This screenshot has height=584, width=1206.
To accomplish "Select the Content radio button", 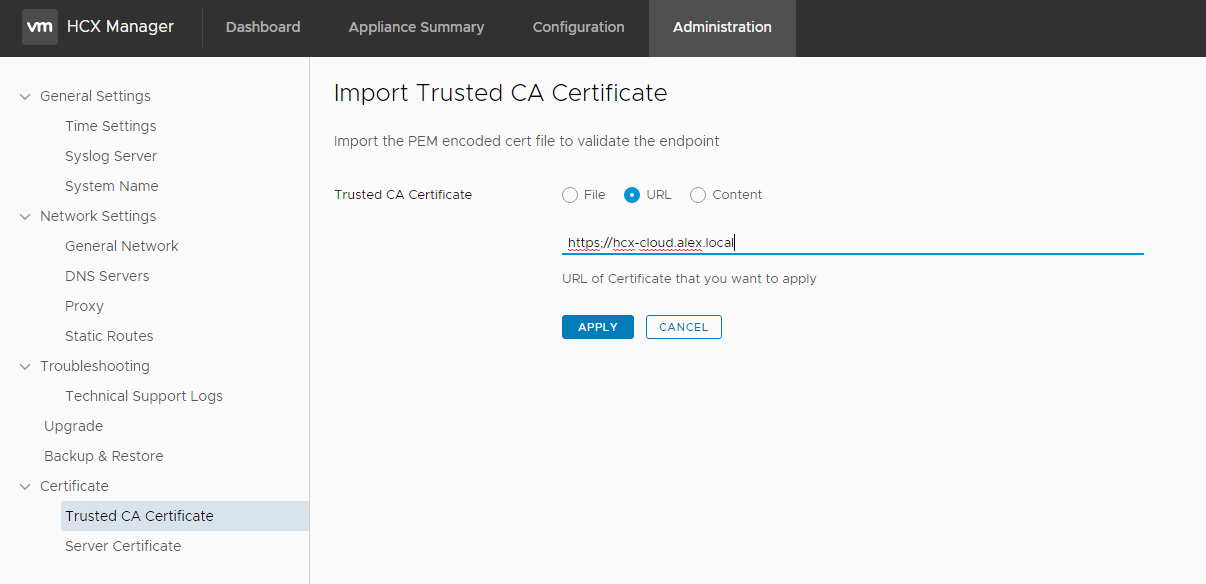I will [x=698, y=195].
